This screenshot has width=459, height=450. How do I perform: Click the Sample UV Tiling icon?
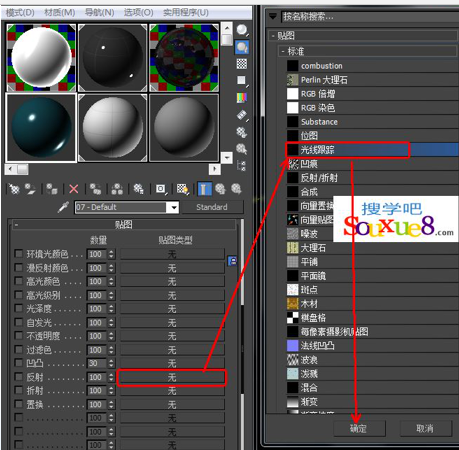(x=242, y=80)
